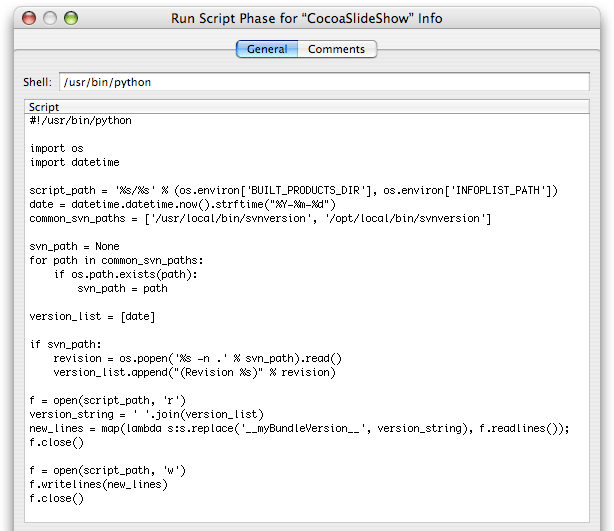Place cursor on the shebang line in script
The height and width of the screenshot is (531, 614).
(x=80, y=121)
